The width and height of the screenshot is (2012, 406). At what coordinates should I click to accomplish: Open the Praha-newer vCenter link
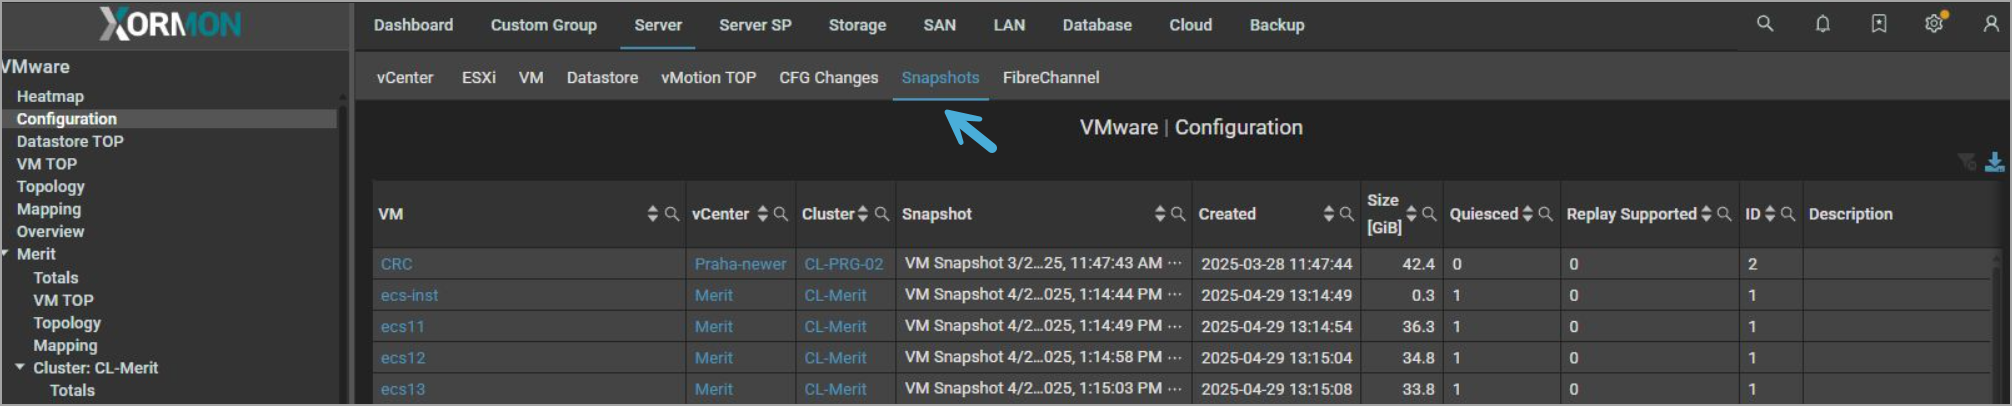[740, 264]
